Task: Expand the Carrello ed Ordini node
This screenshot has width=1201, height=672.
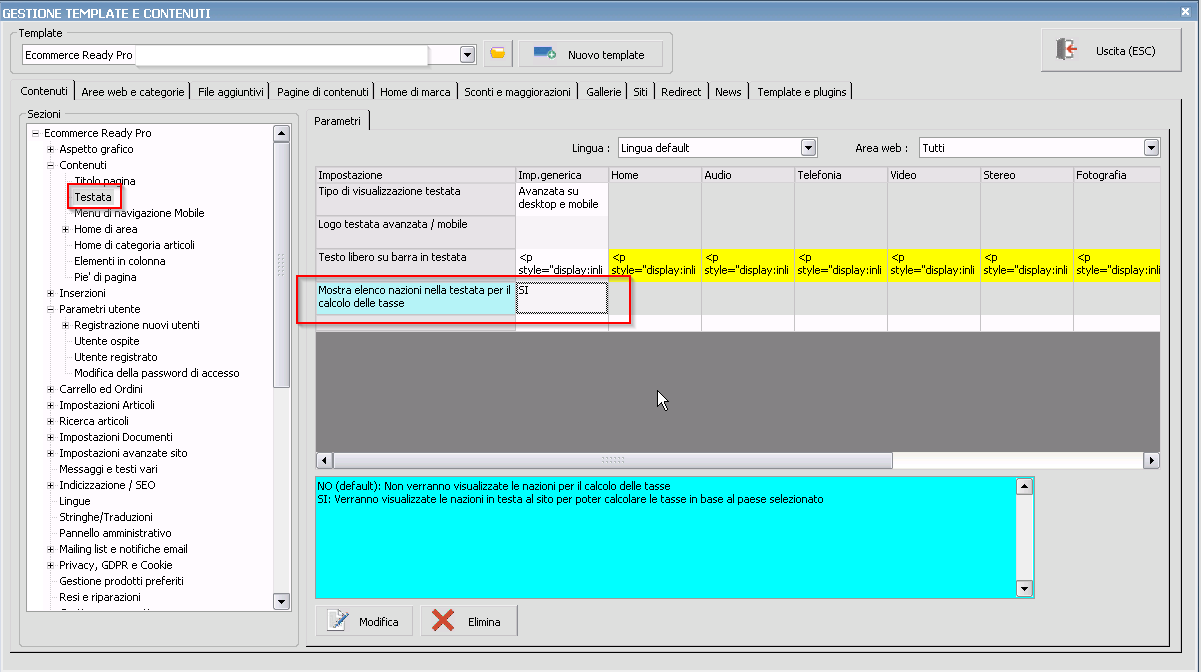Action: coord(50,389)
